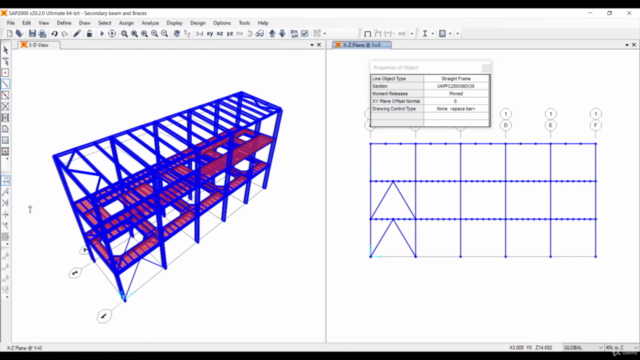Open the Analyze menu

point(150,23)
